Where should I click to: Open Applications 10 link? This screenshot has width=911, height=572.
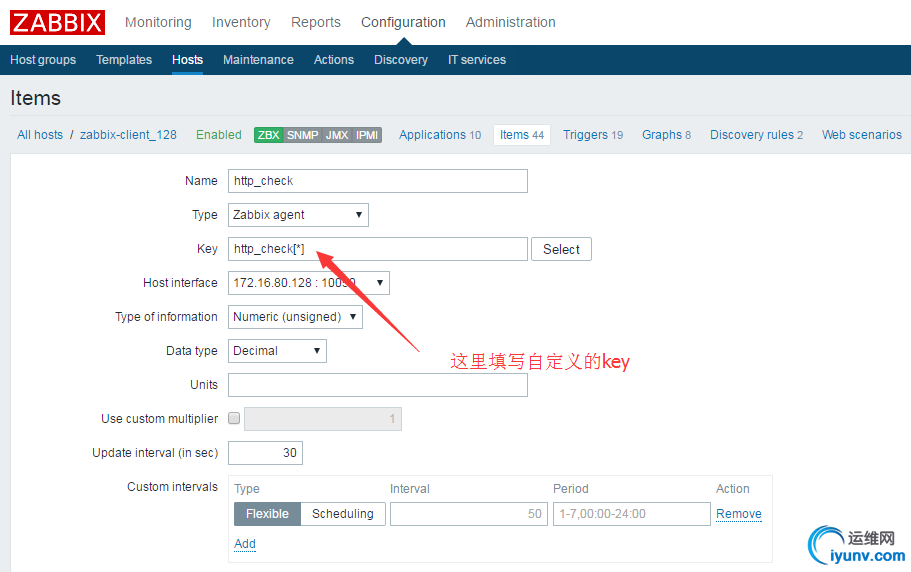click(440, 135)
